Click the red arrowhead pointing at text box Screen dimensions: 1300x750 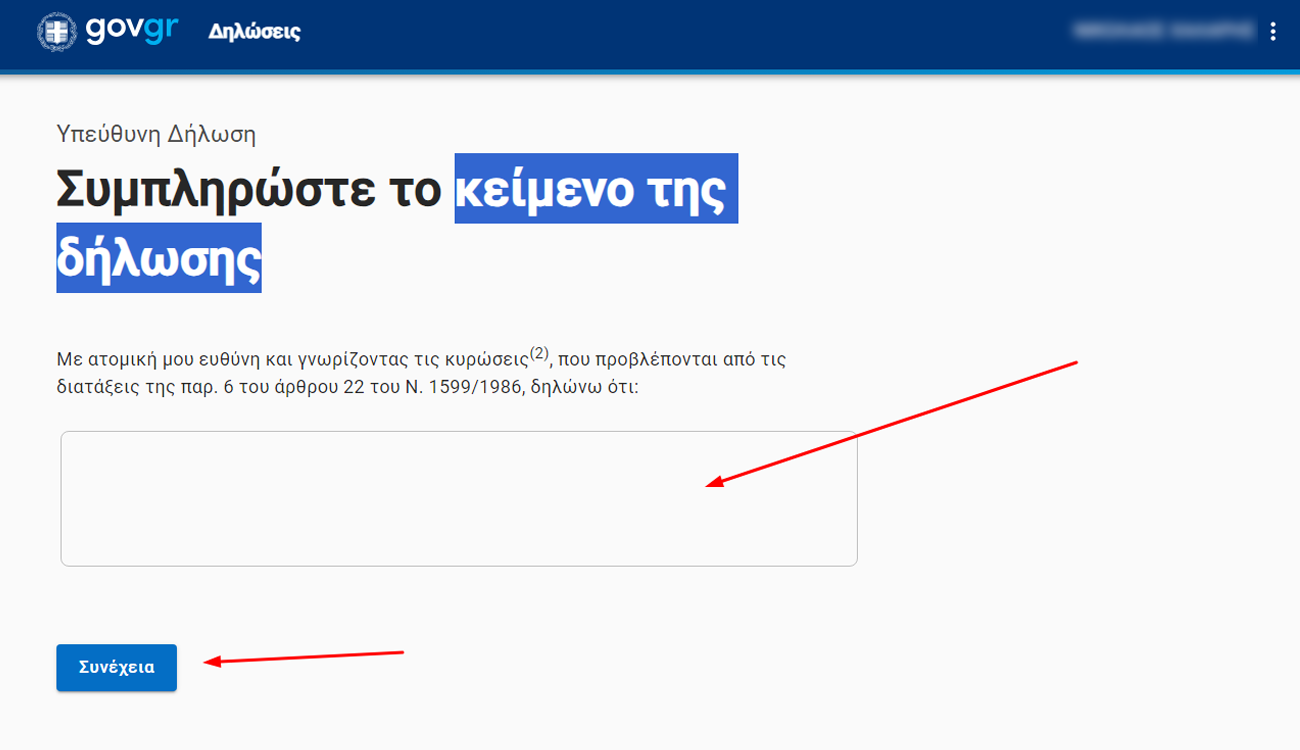click(x=714, y=484)
